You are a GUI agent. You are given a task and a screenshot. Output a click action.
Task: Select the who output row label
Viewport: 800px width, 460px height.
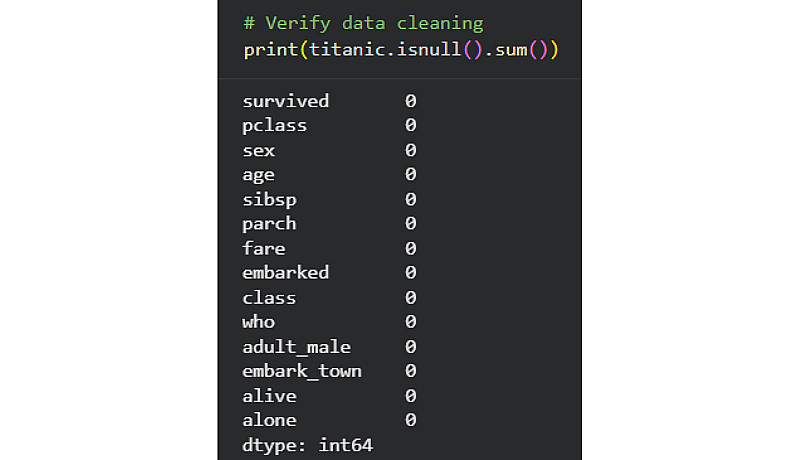(258, 322)
